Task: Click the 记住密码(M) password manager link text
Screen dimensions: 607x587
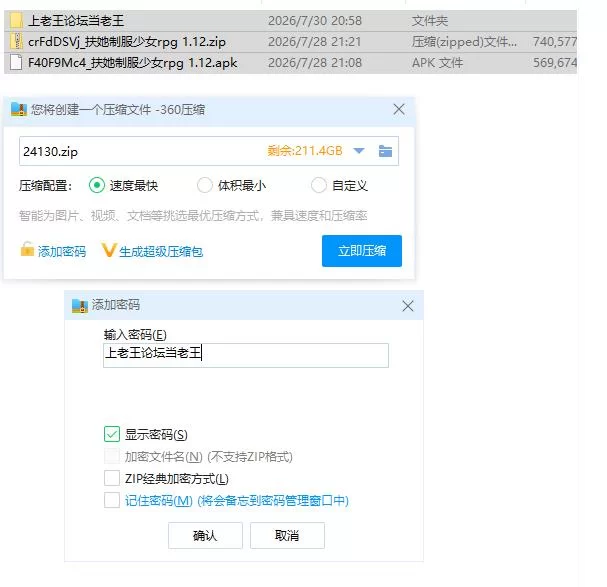Action: click(237, 501)
